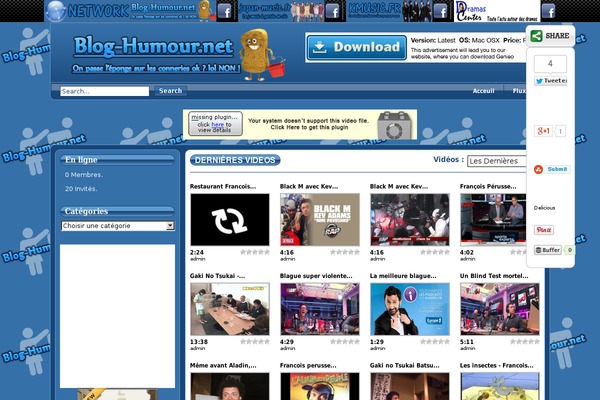This screenshot has height=400, width=600.
Task: Rate the Gaki No Tsukai video with stars
Action: (x=255, y=342)
